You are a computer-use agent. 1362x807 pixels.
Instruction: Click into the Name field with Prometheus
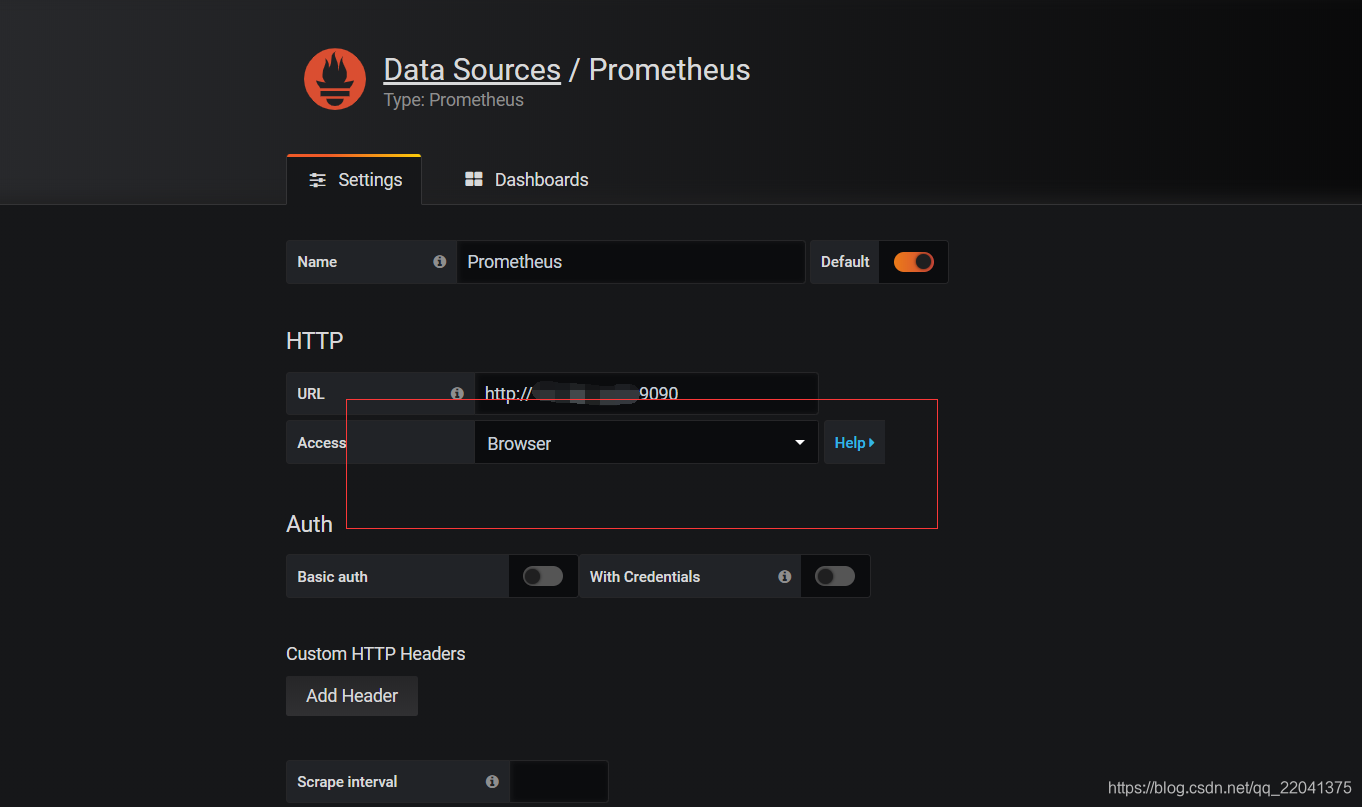(631, 262)
